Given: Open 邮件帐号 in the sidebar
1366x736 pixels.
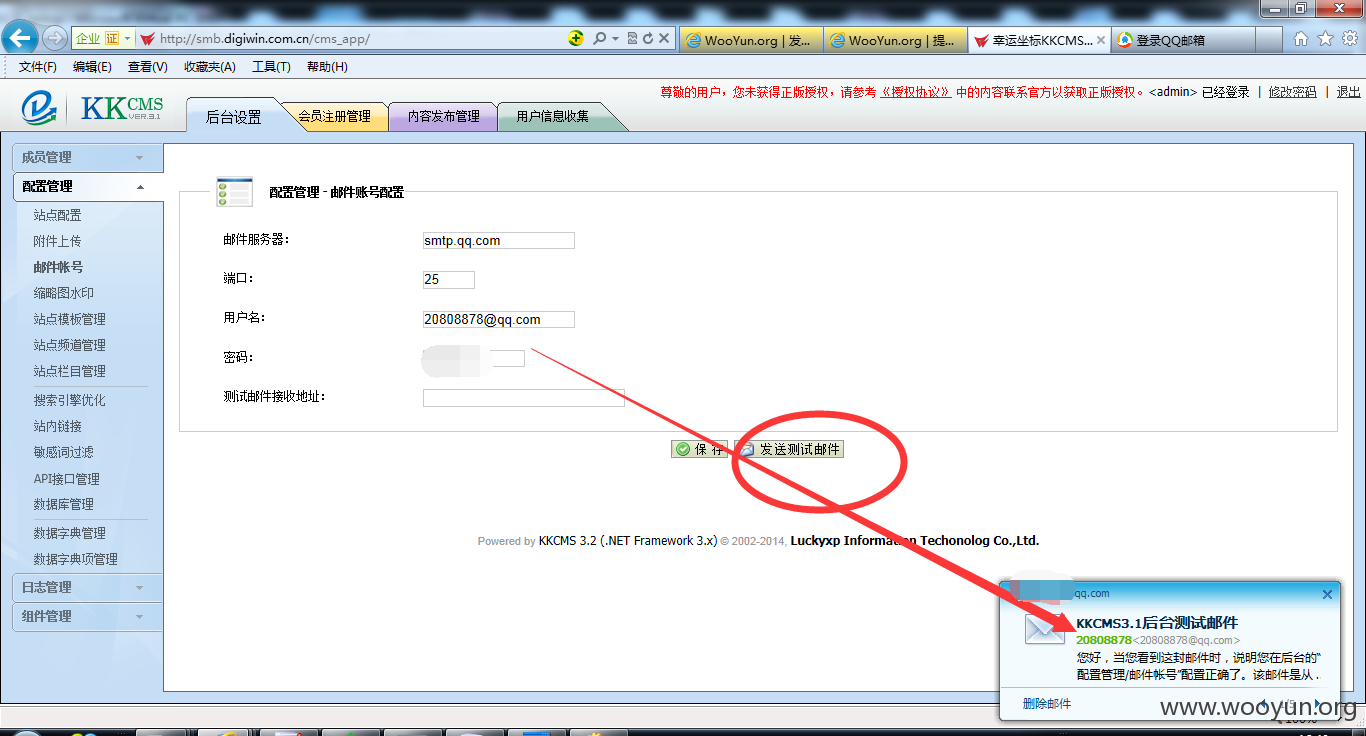Looking at the screenshot, I should (58, 267).
